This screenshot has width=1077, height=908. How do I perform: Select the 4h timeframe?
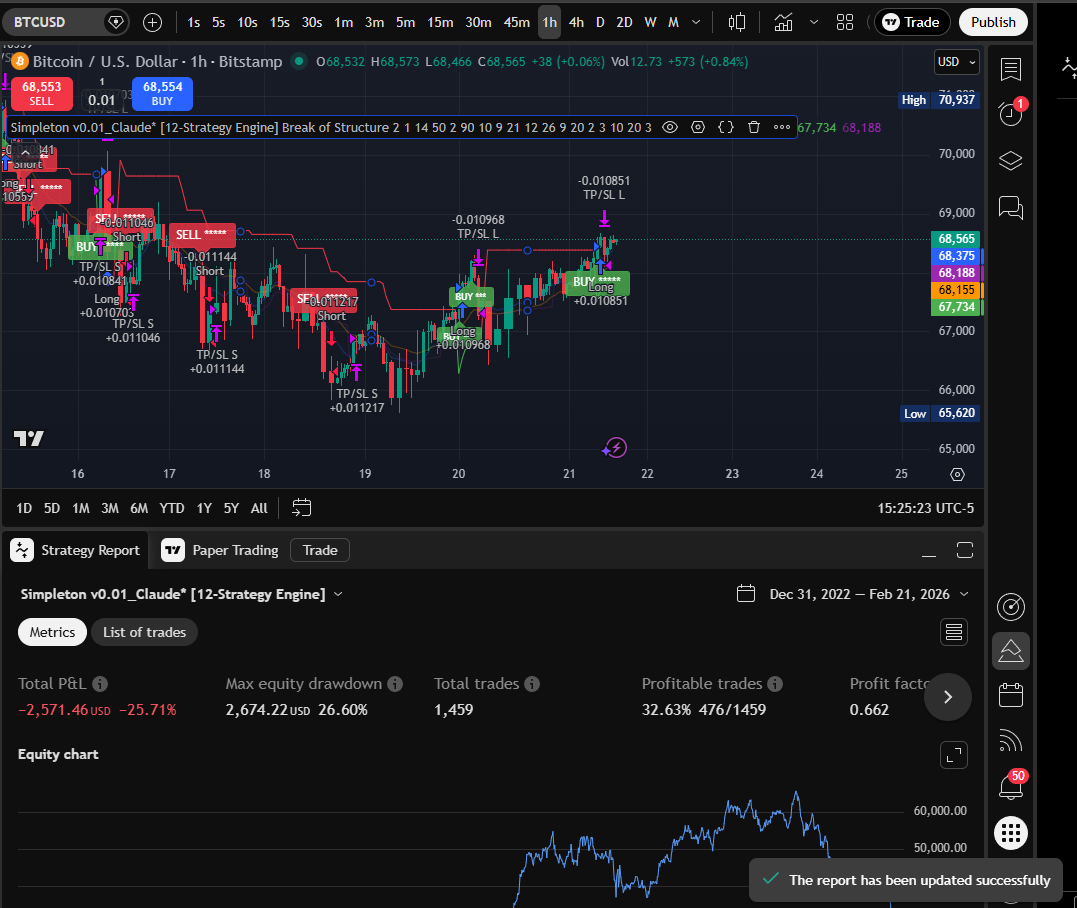pos(576,21)
